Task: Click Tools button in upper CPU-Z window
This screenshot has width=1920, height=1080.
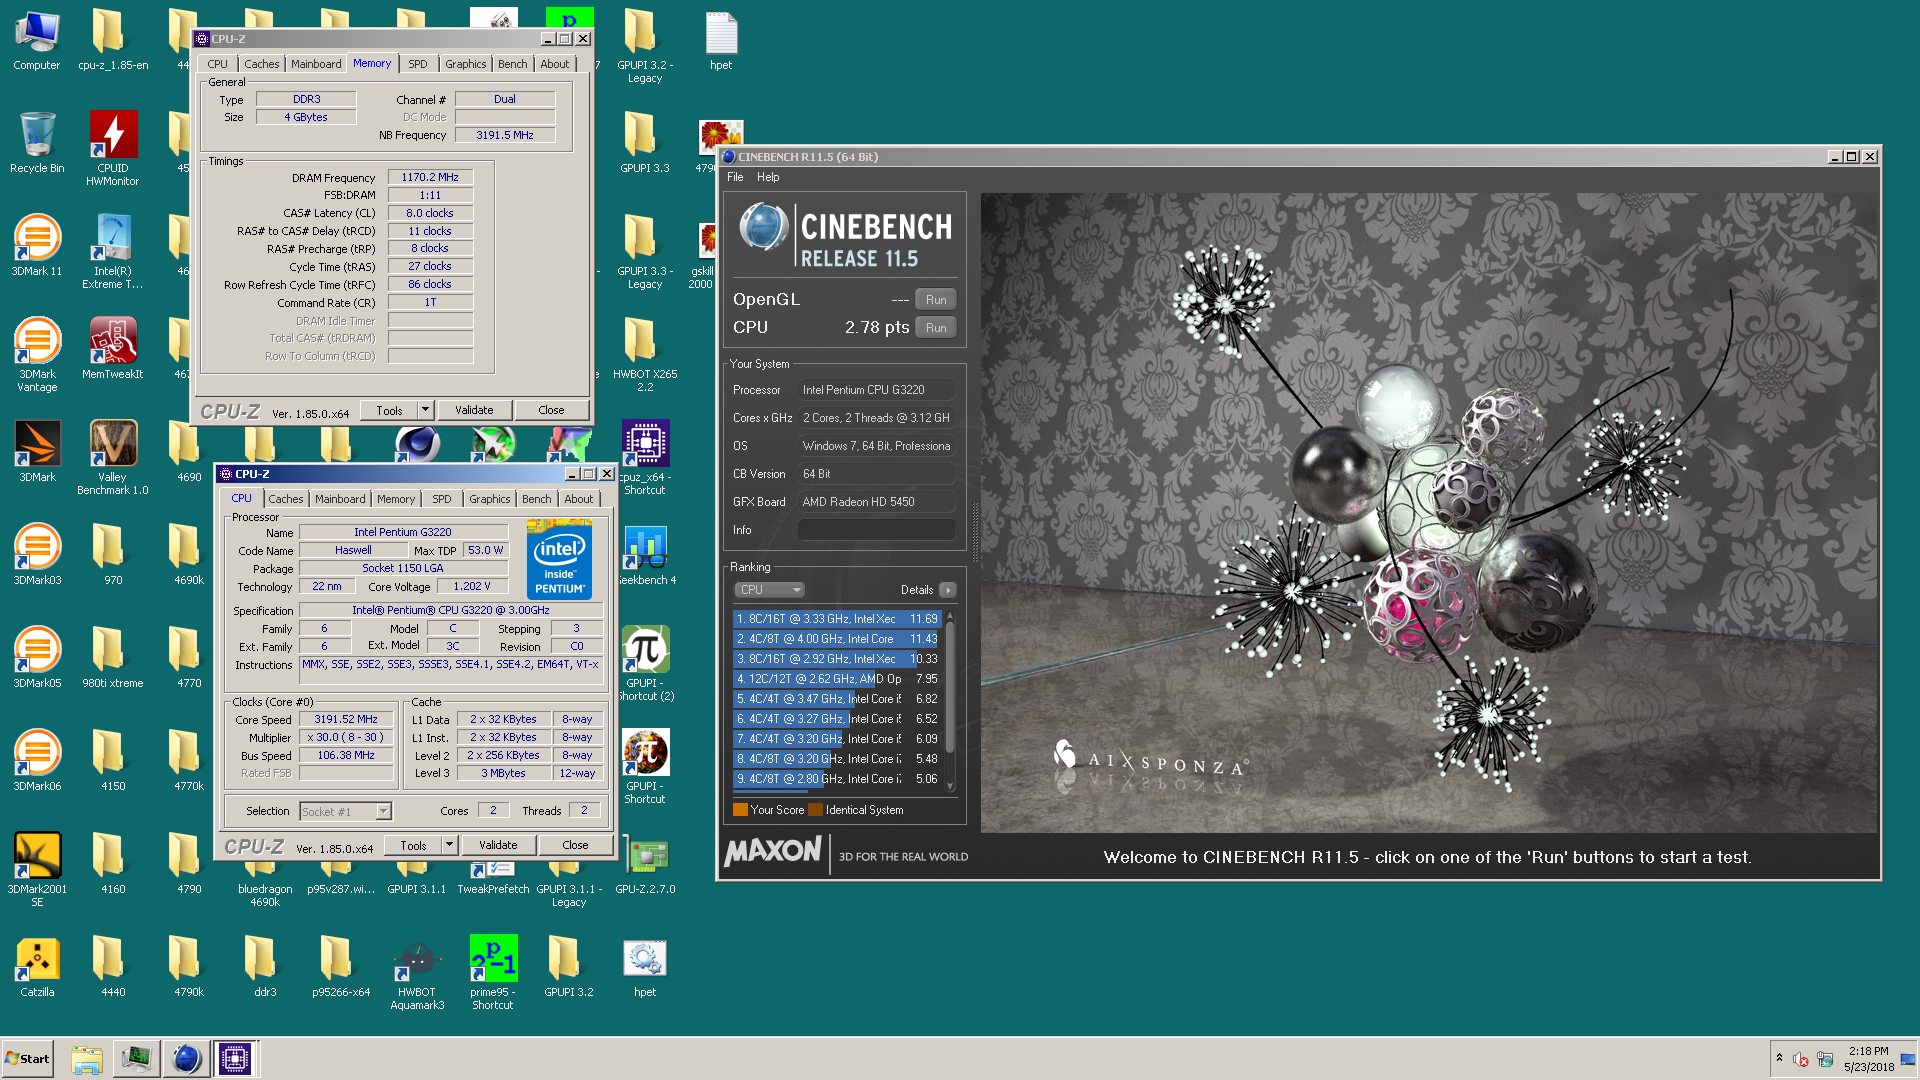Action: click(389, 410)
